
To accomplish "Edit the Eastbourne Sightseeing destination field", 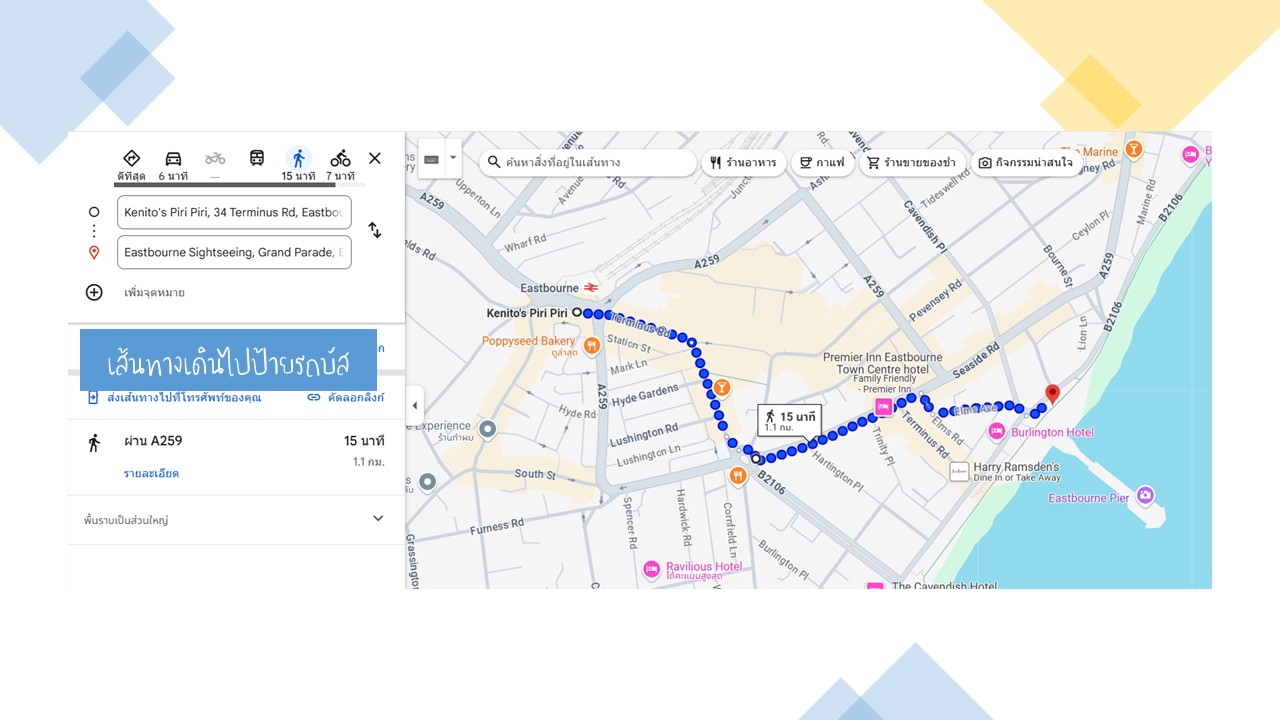I will point(234,252).
